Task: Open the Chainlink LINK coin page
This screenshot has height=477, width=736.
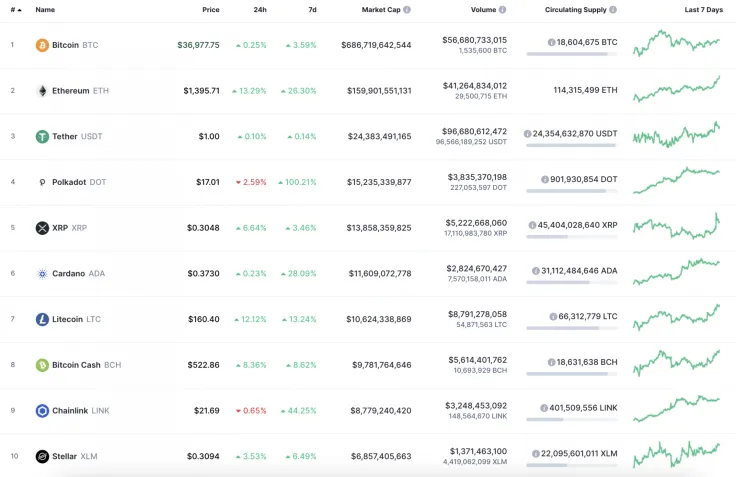Action: tap(80, 410)
